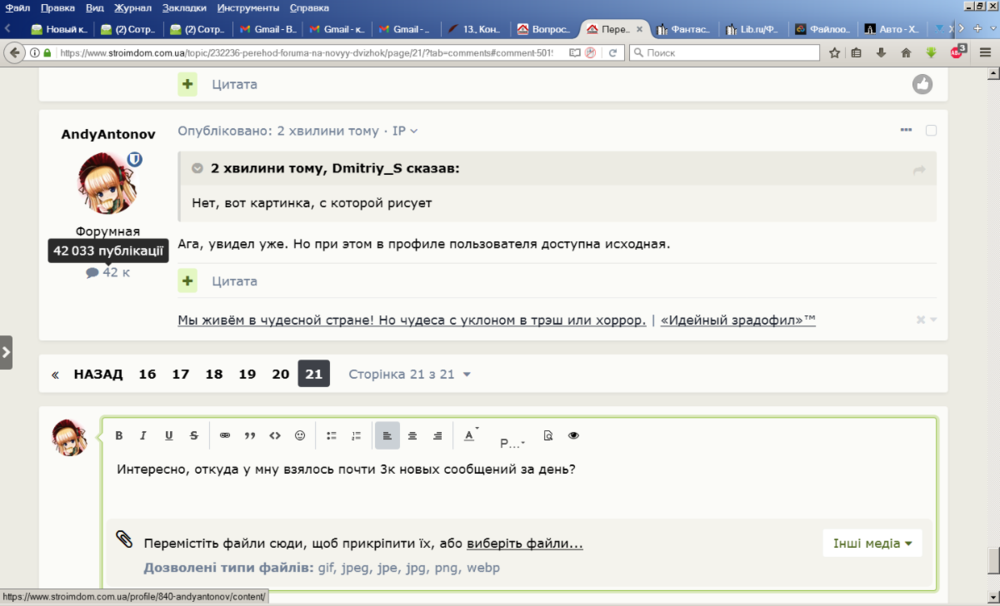1000x606 pixels.
Task: Open the Закладки menu in the menu bar
Action: 183,7
